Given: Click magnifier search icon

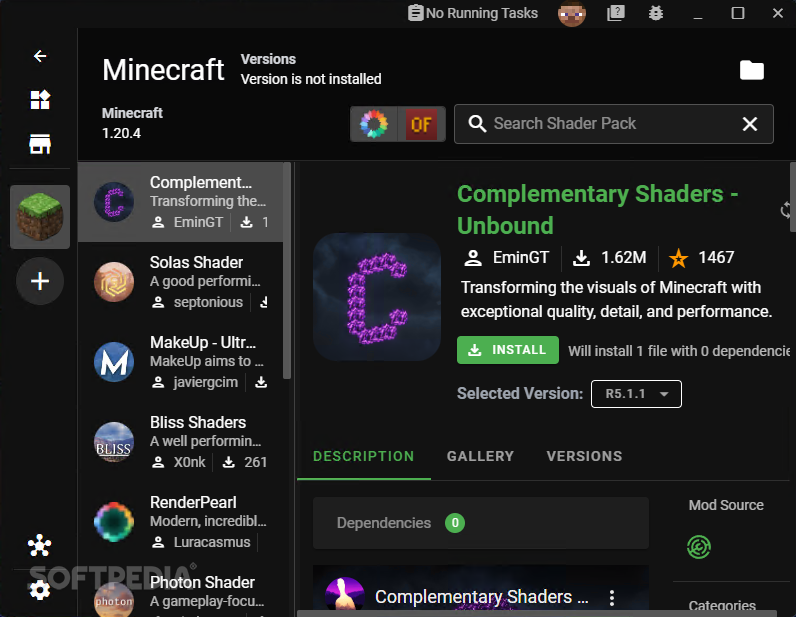Looking at the screenshot, I should (477, 123).
